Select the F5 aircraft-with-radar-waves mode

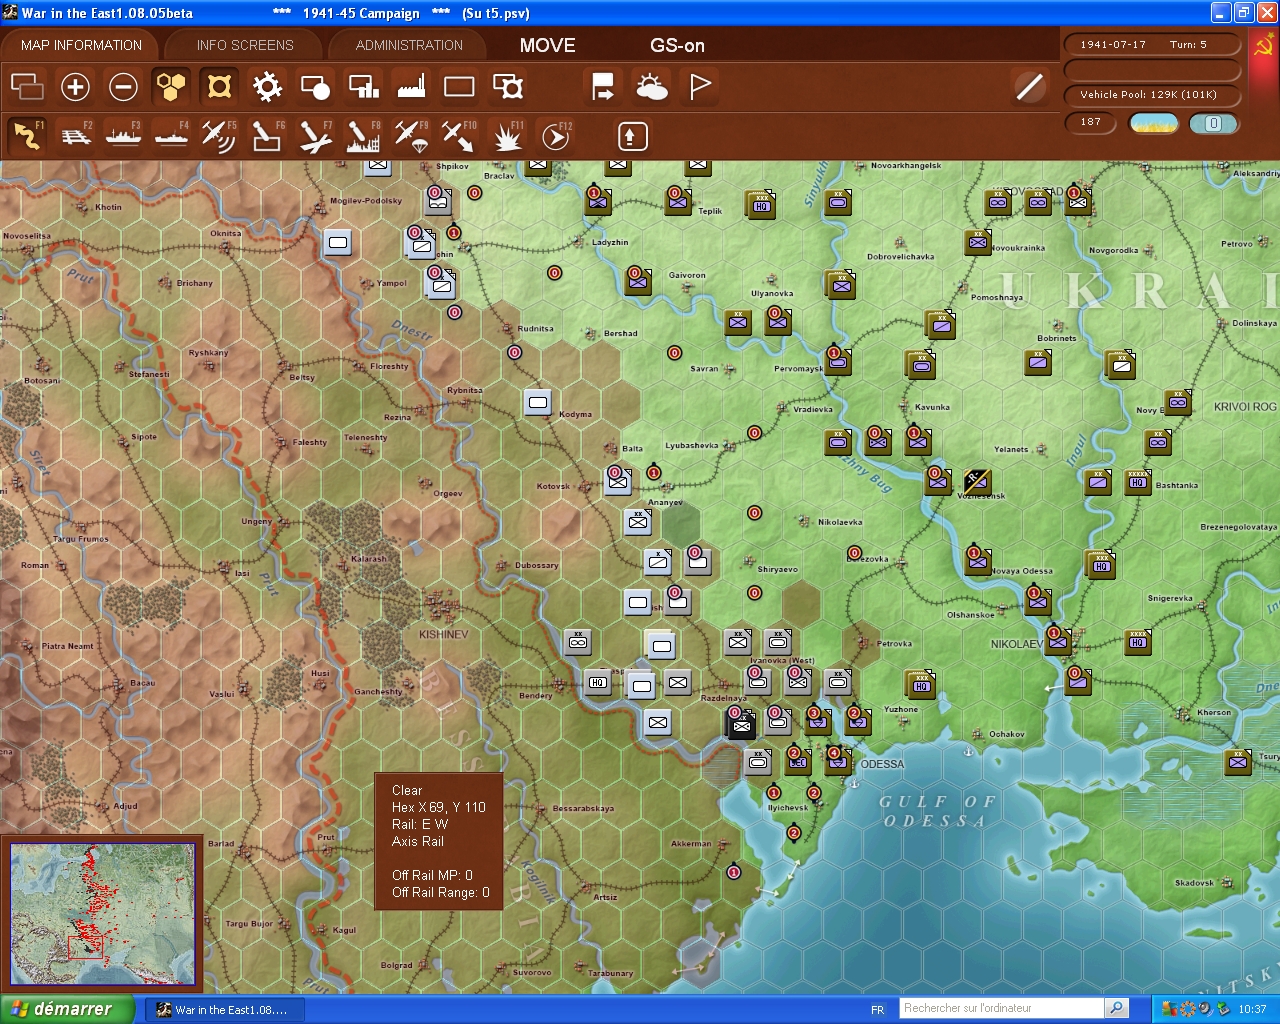pyautogui.click(x=219, y=136)
